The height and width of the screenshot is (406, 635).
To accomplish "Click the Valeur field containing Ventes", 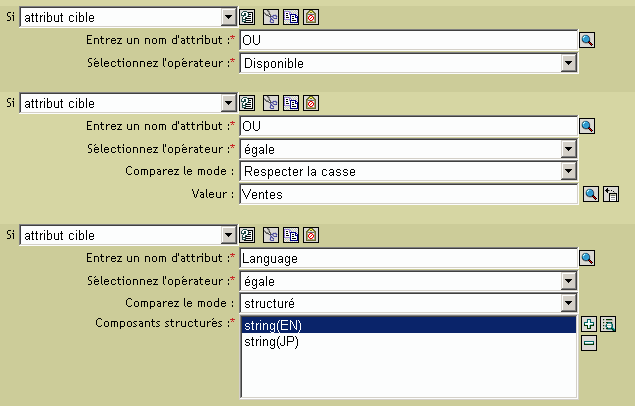I will tap(408, 194).
